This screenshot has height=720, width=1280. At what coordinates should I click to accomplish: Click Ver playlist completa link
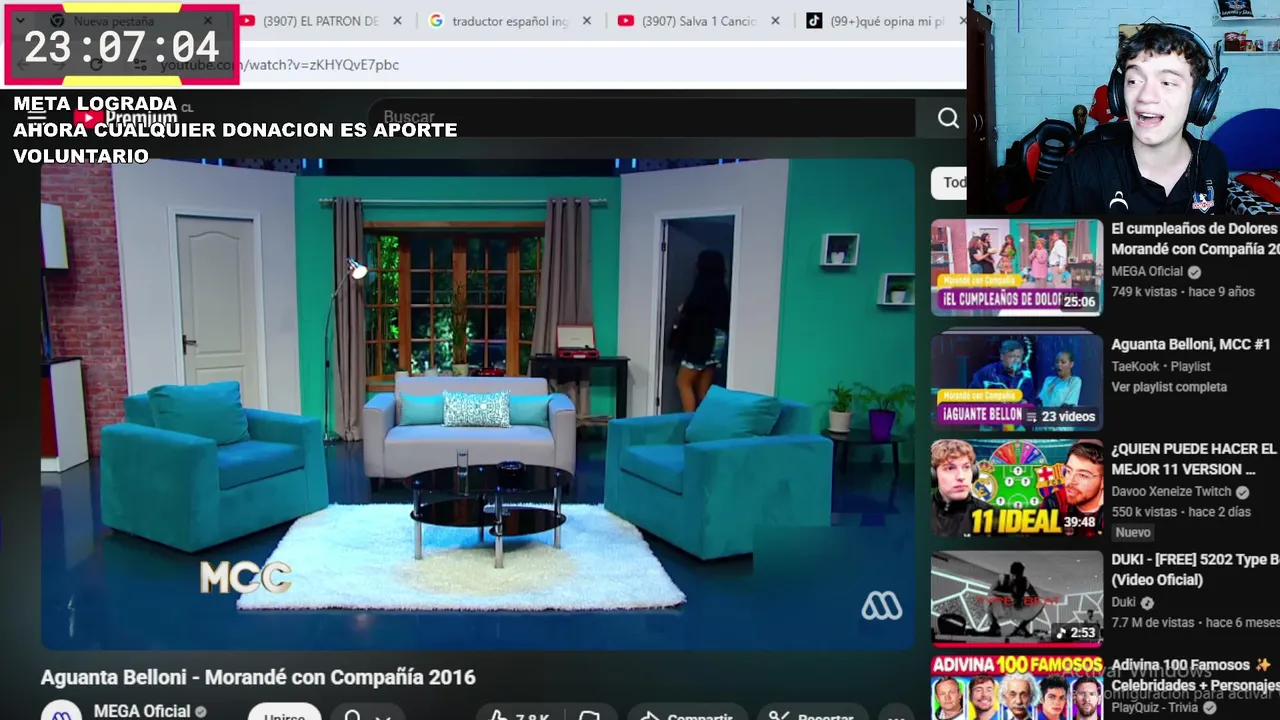[1168, 387]
